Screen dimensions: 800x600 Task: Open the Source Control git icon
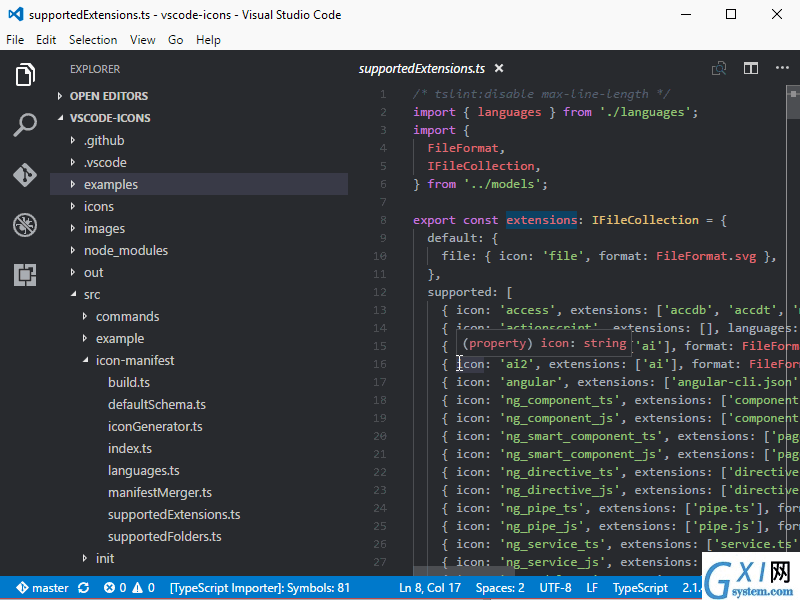tap(25, 175)
